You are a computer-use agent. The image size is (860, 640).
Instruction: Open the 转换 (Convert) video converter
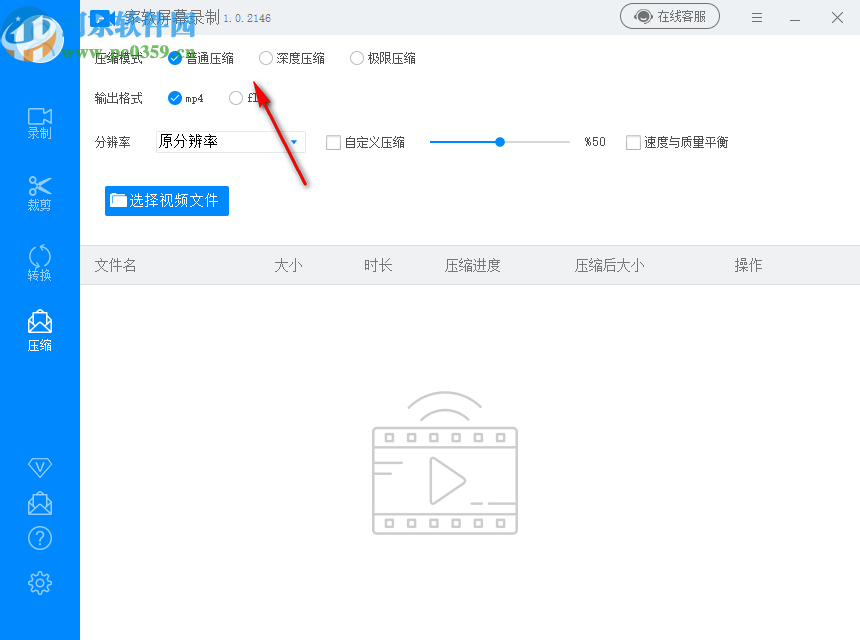[x=39, y=263]
